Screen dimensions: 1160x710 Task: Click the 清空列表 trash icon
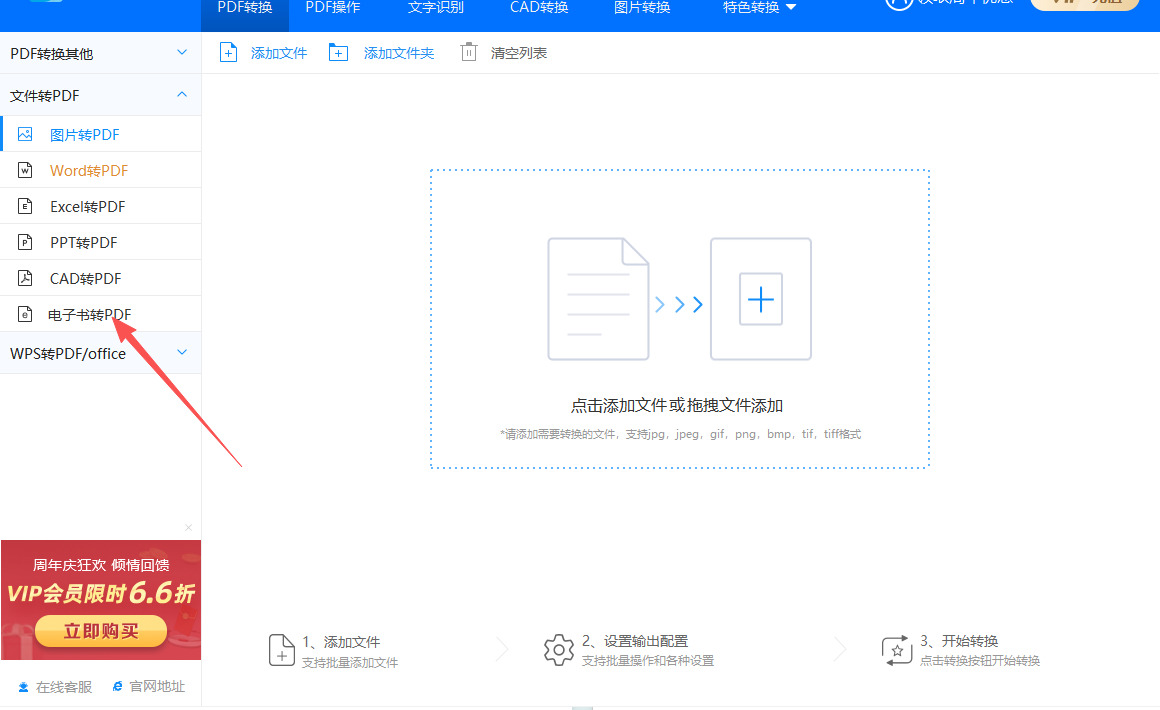click(468, 53)
